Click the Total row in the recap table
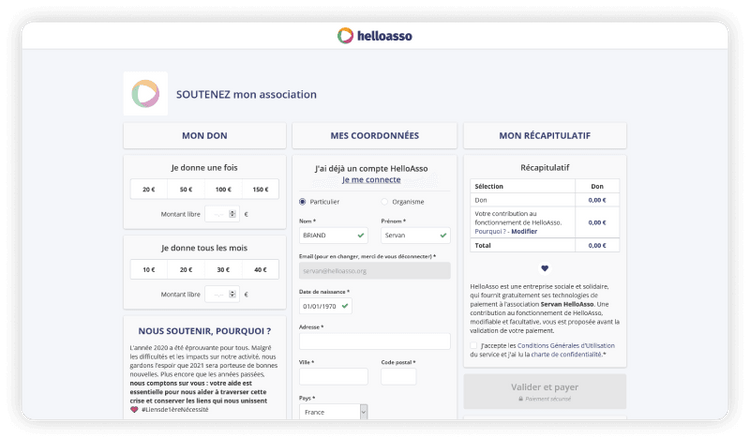 tap(545, 245)
